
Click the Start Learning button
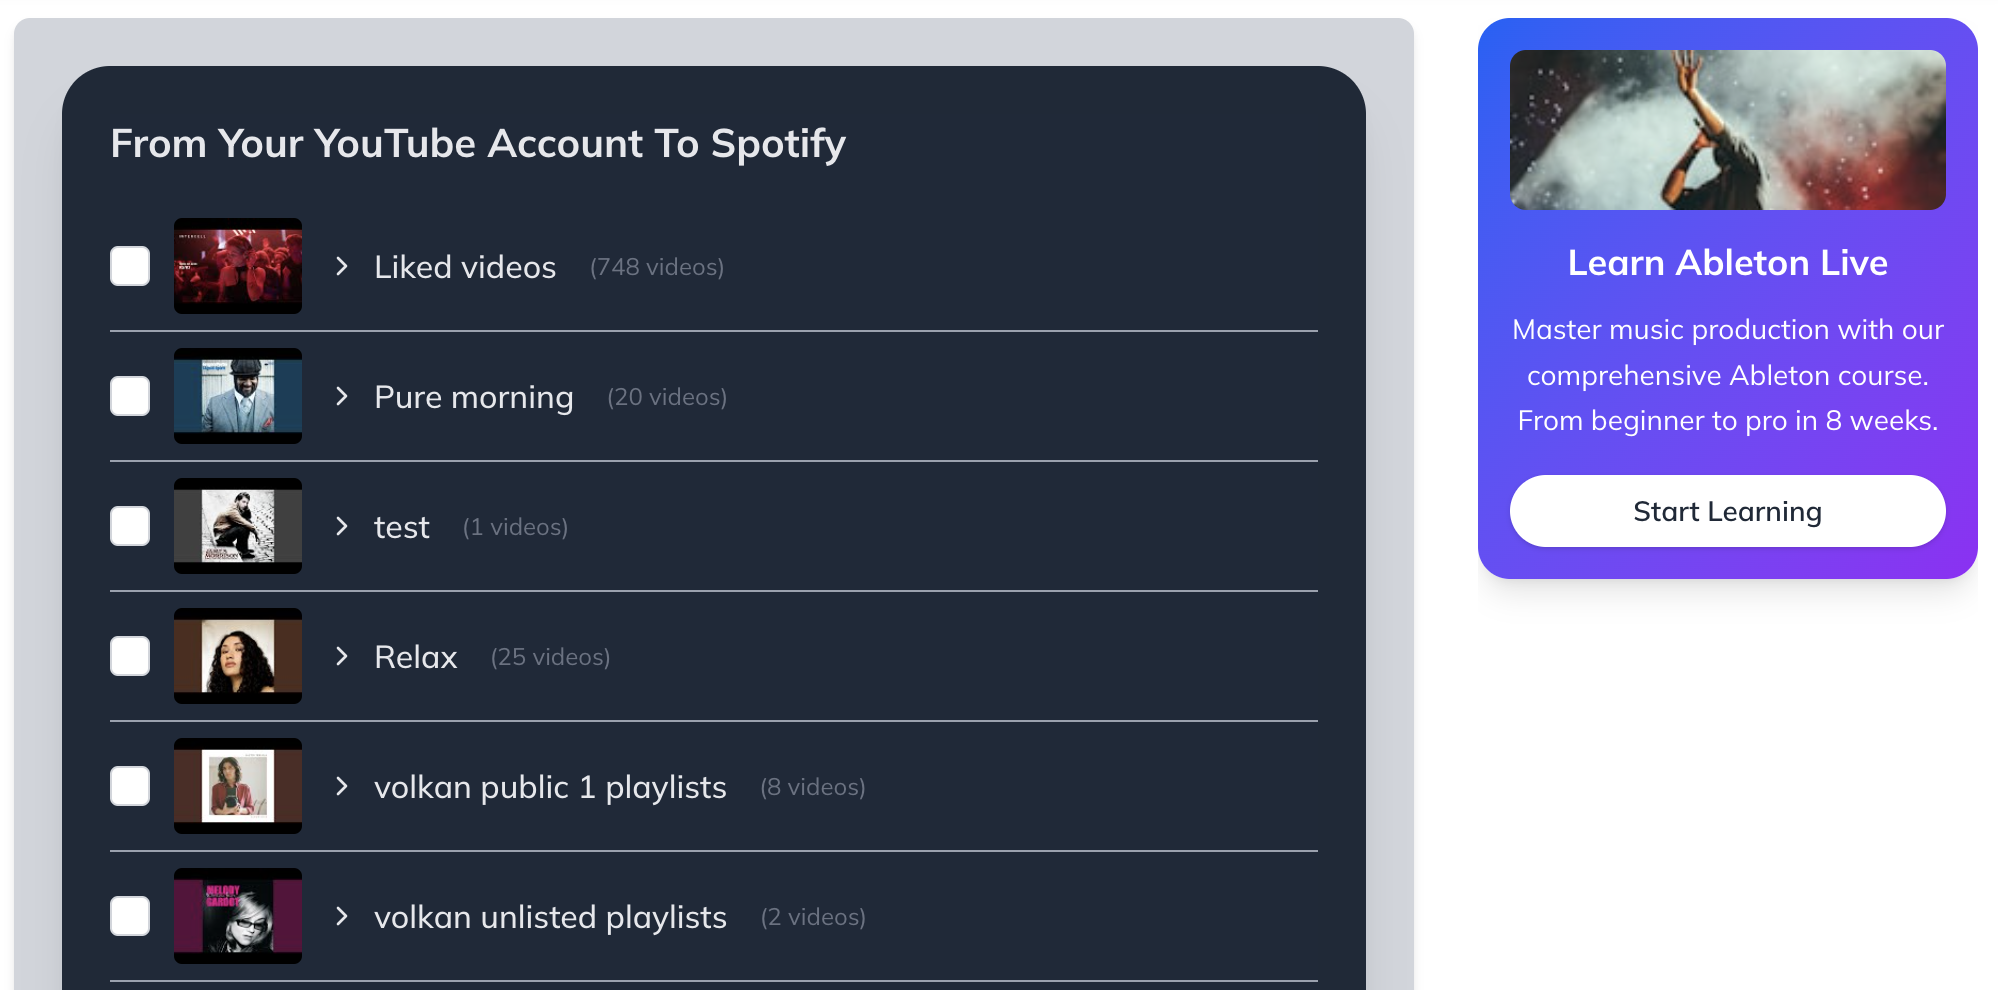coord(1727,511)
